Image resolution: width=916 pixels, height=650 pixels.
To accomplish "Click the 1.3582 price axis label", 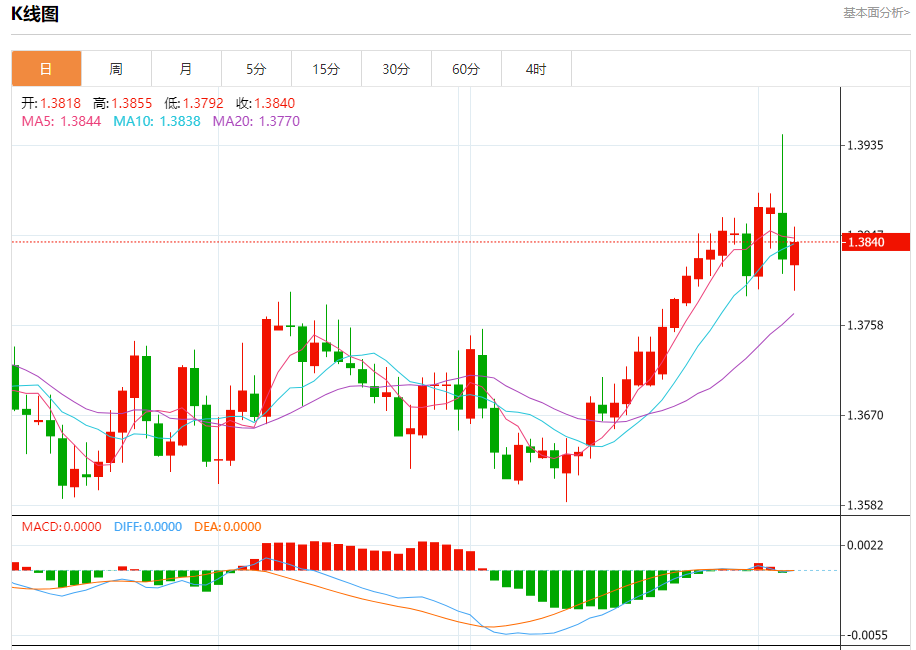I will click(865, 505).
